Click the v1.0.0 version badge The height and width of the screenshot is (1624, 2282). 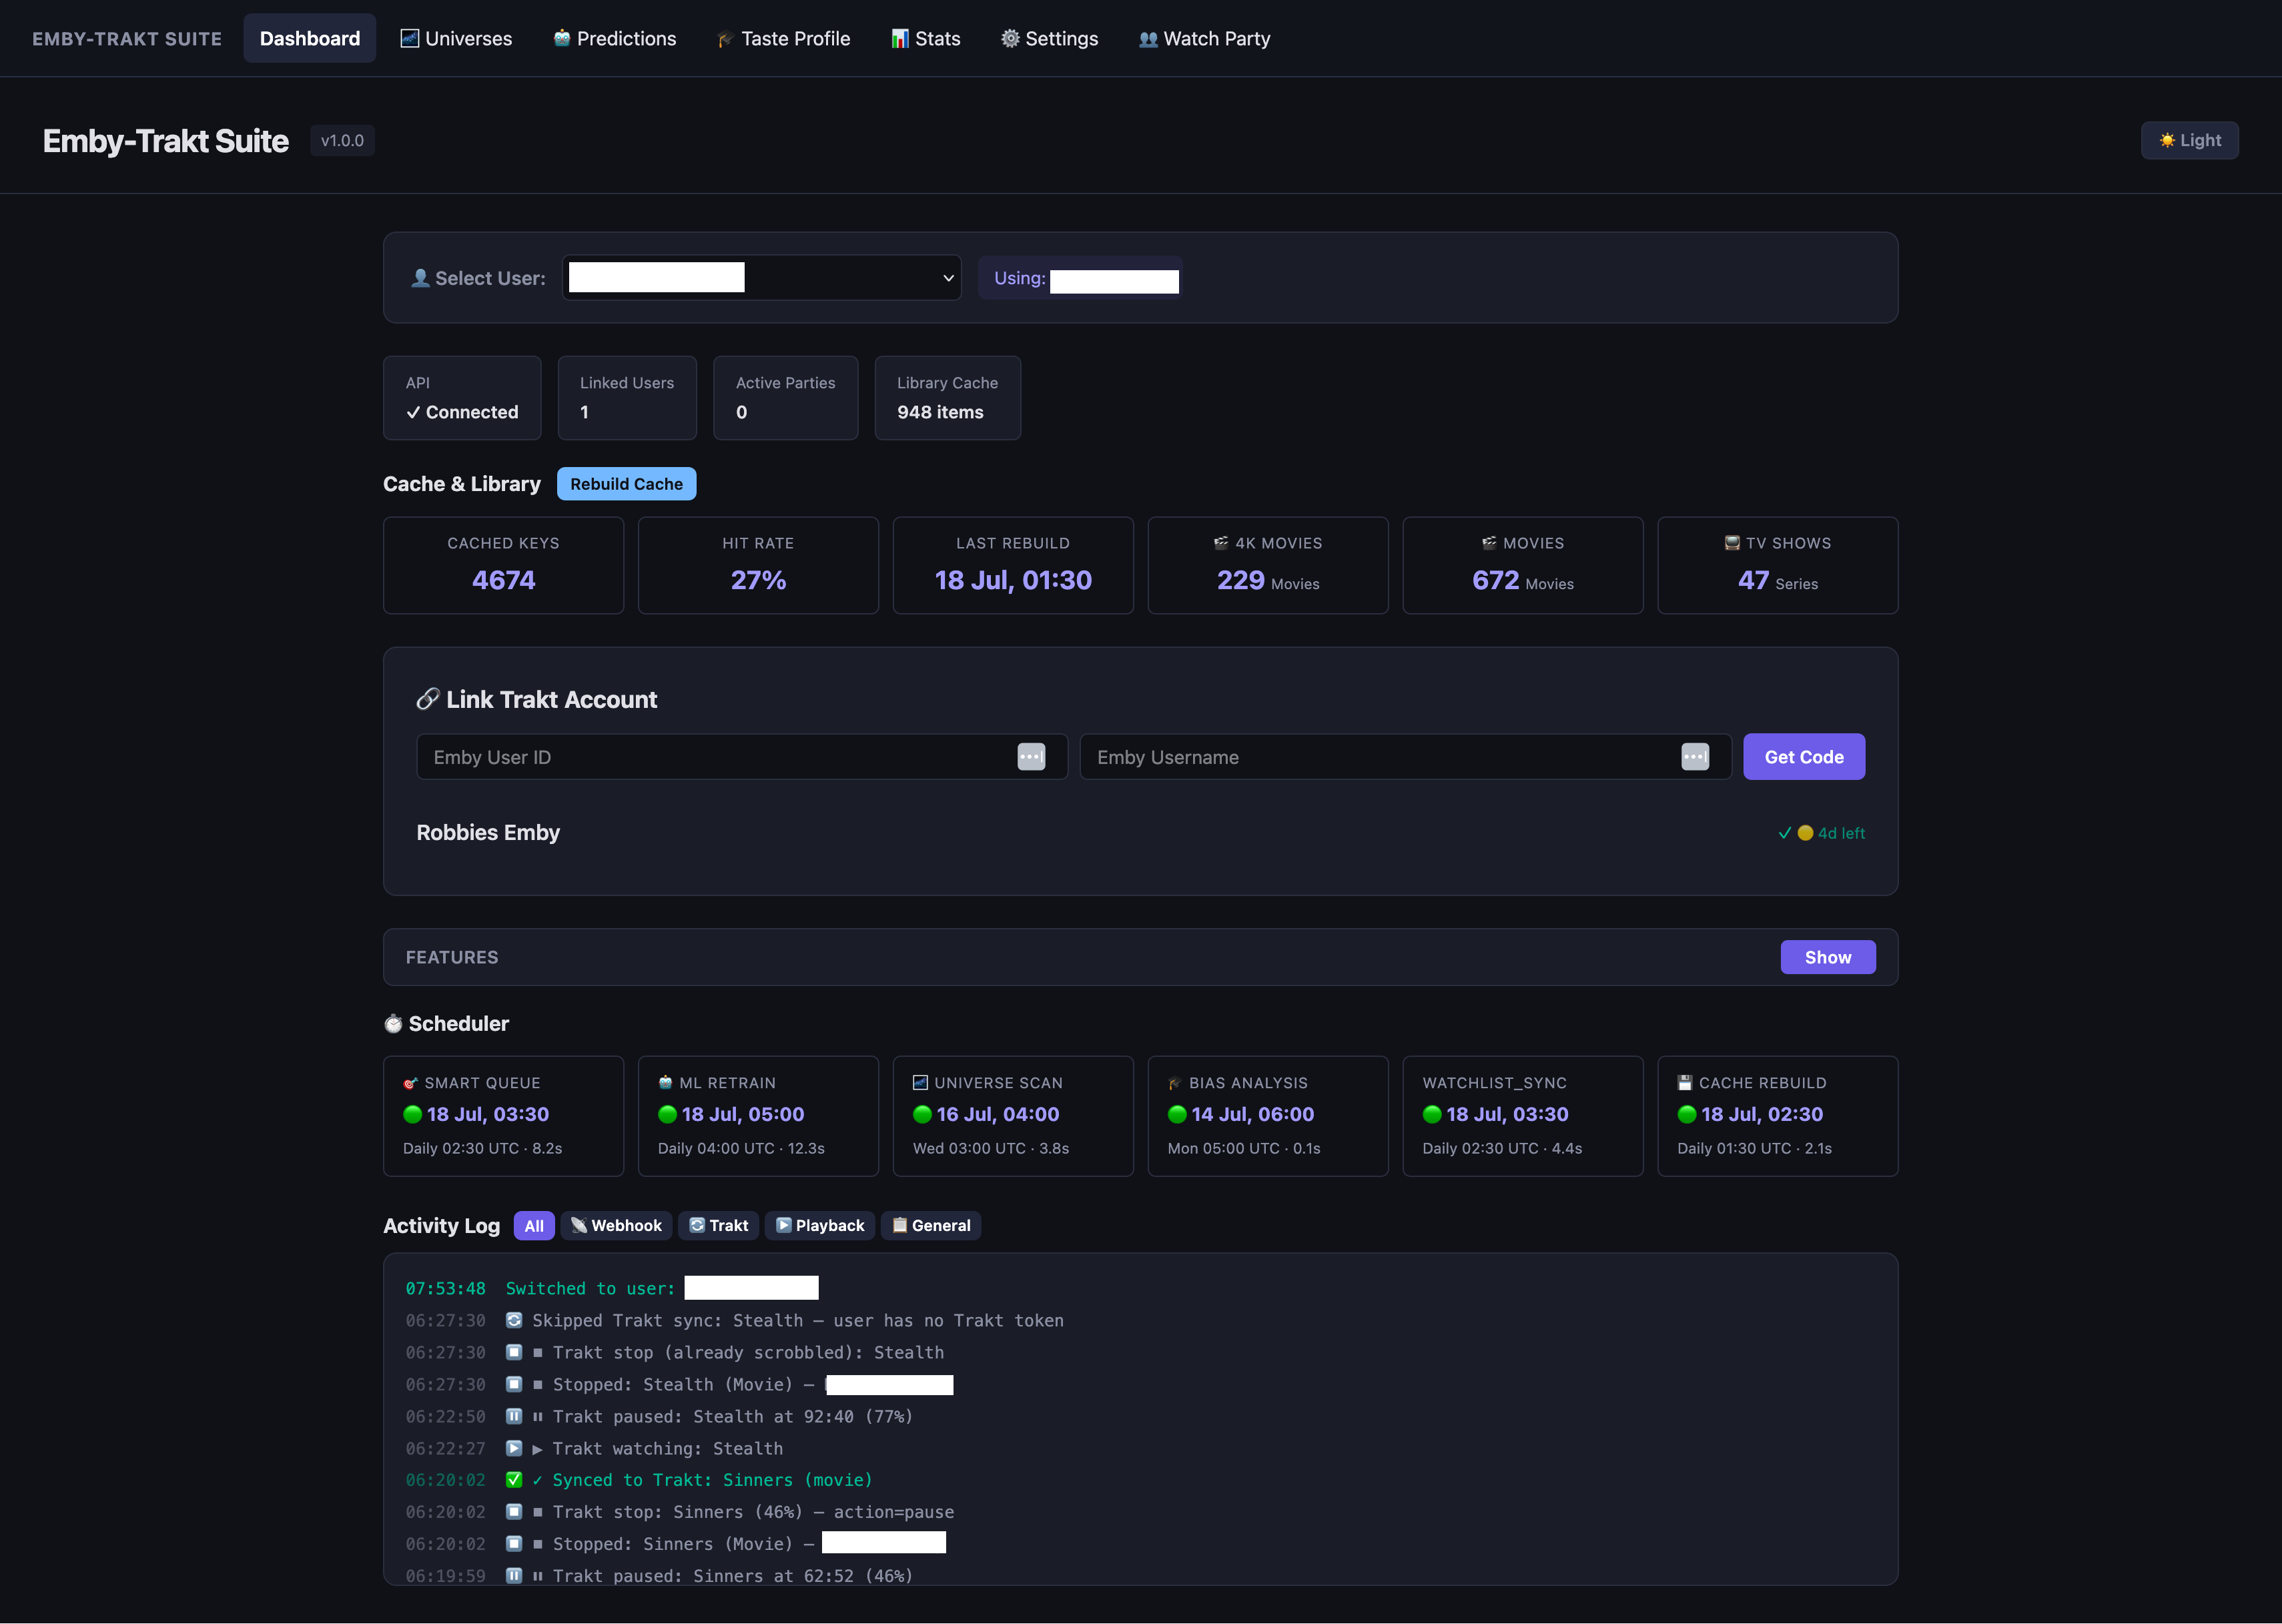coord(342,141)
